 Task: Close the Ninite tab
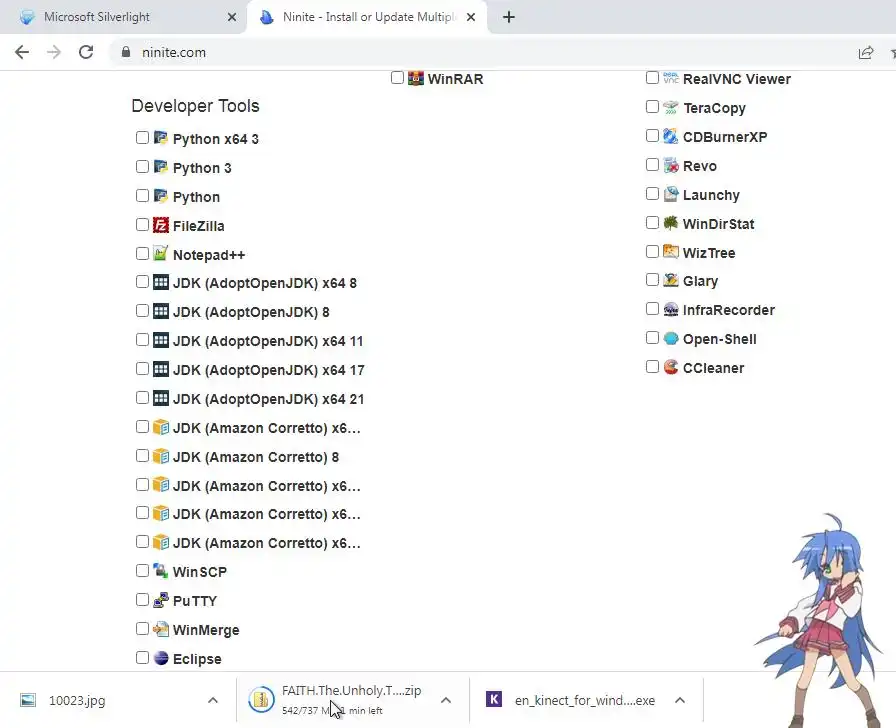point(471,17)
